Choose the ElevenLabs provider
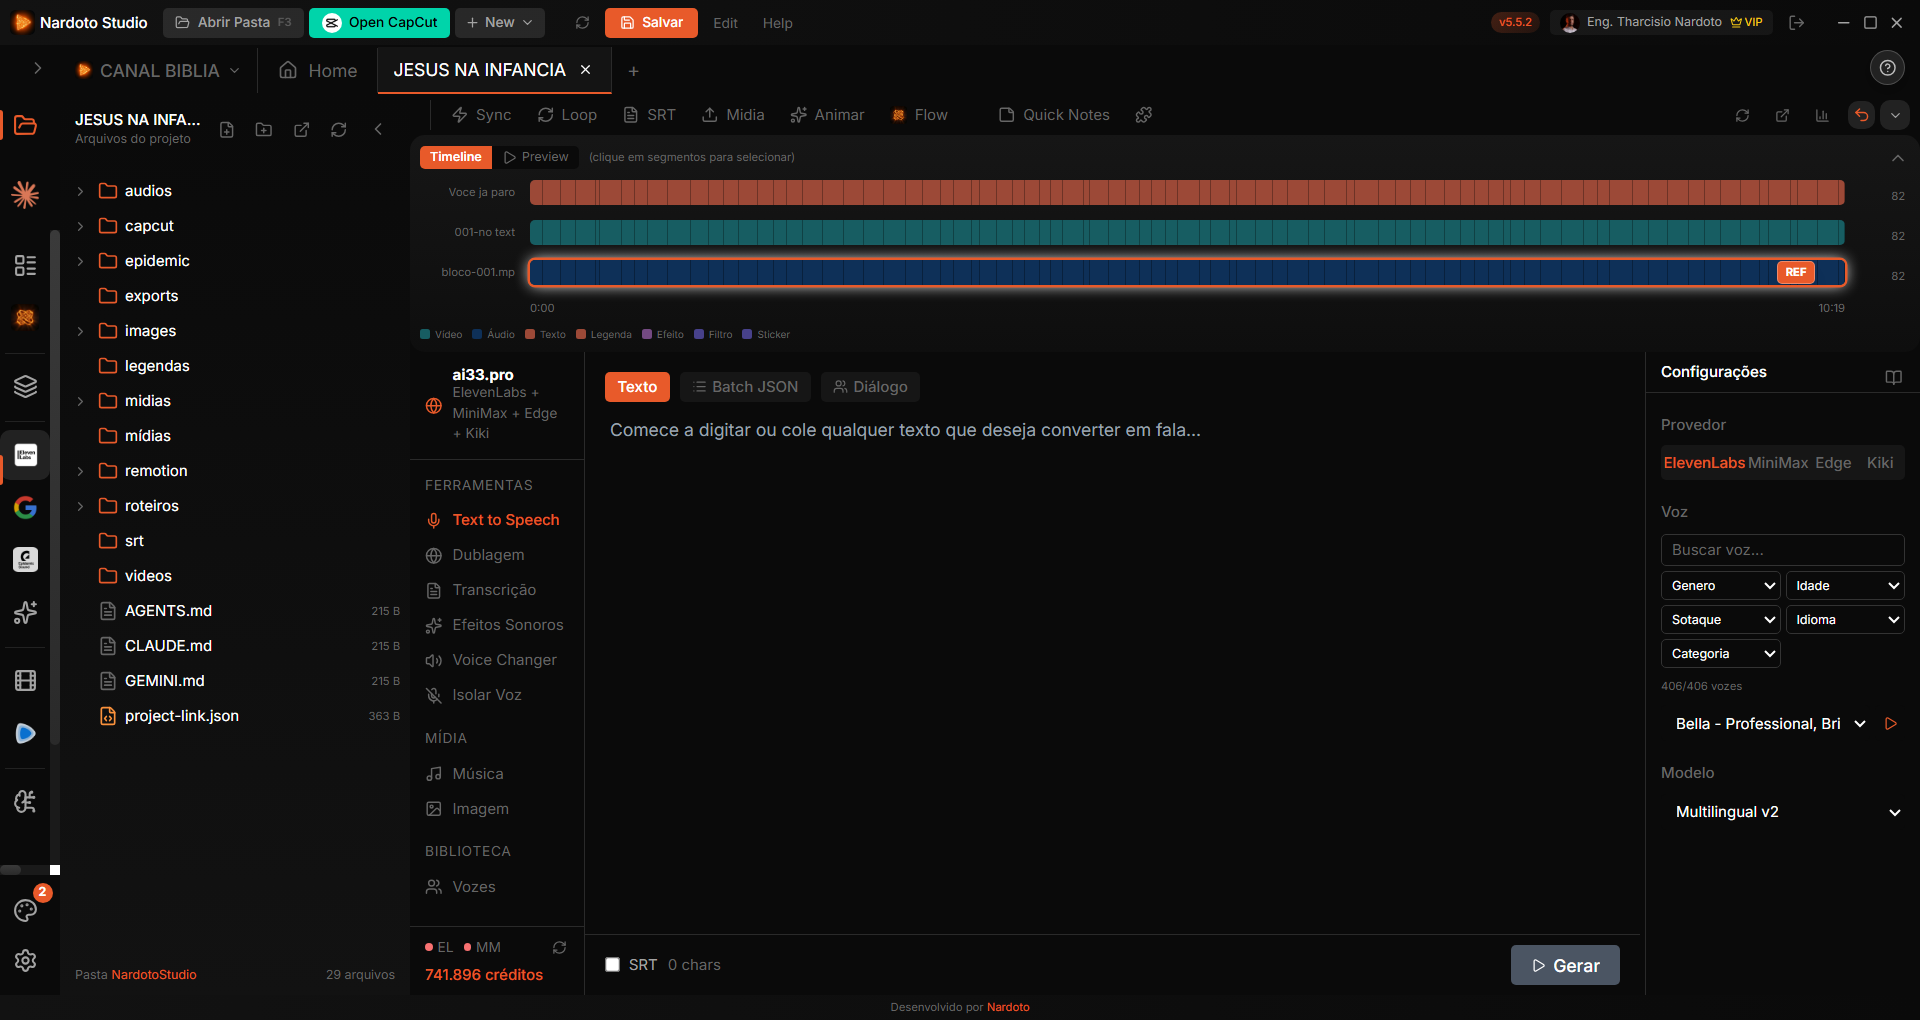The image size is (1920, 1020). pyautogui.click(x=1704, y=463)
